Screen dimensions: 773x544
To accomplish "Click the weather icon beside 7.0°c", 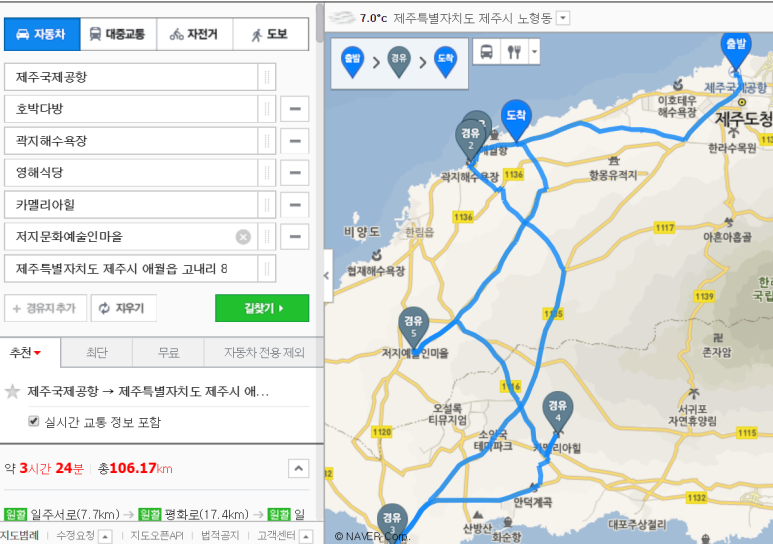I will [341, 18].
